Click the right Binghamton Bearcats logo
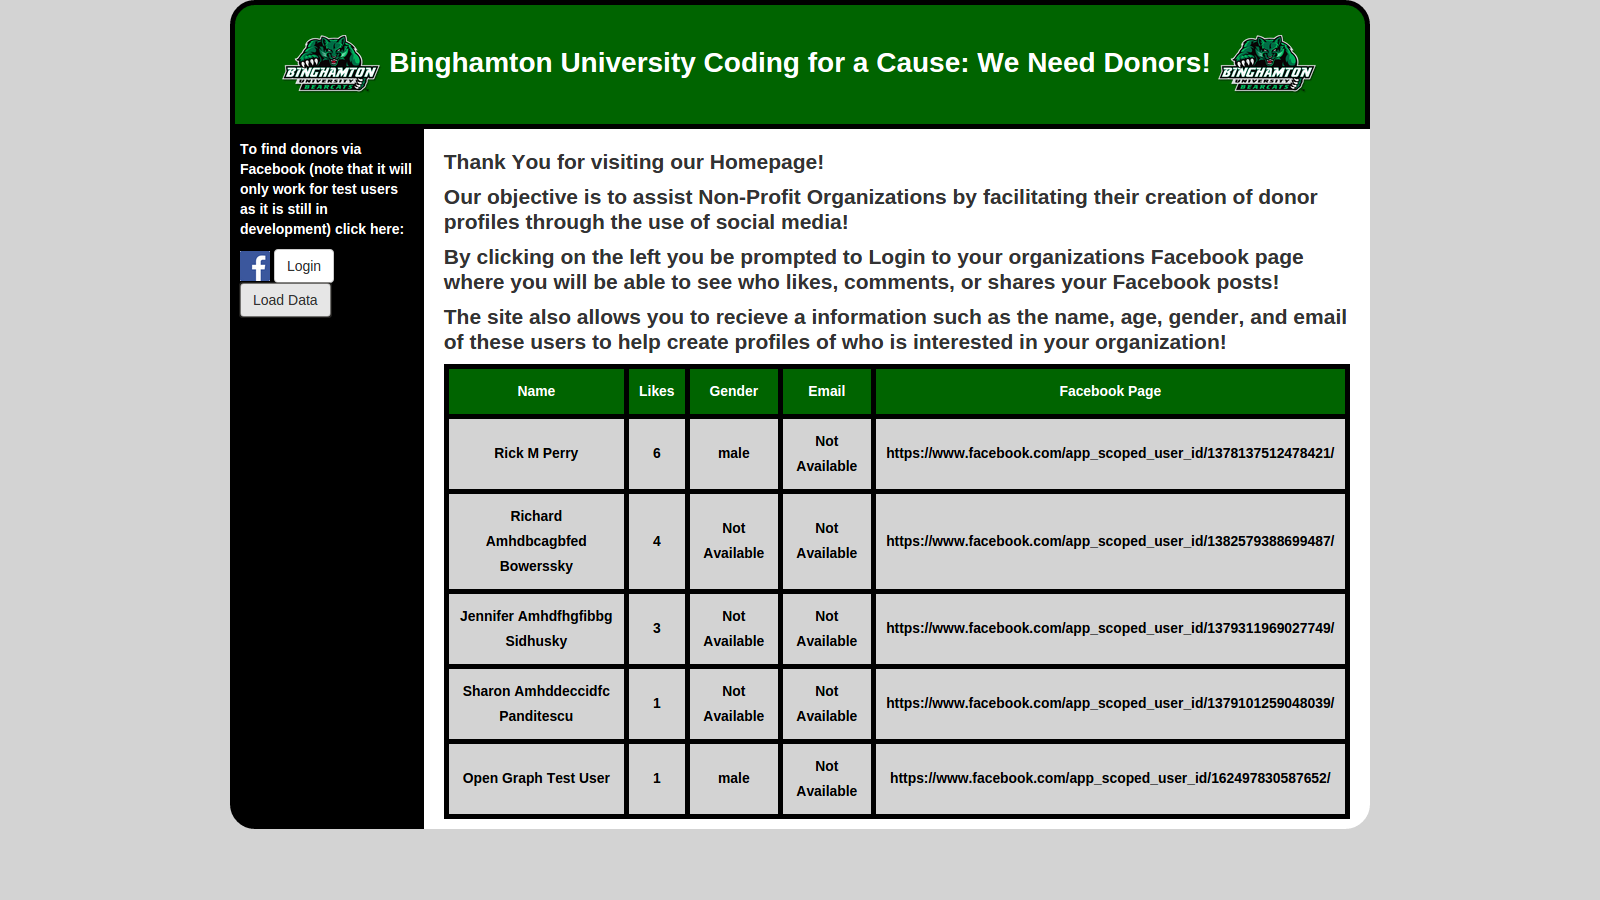 (x=1267, y=64)
